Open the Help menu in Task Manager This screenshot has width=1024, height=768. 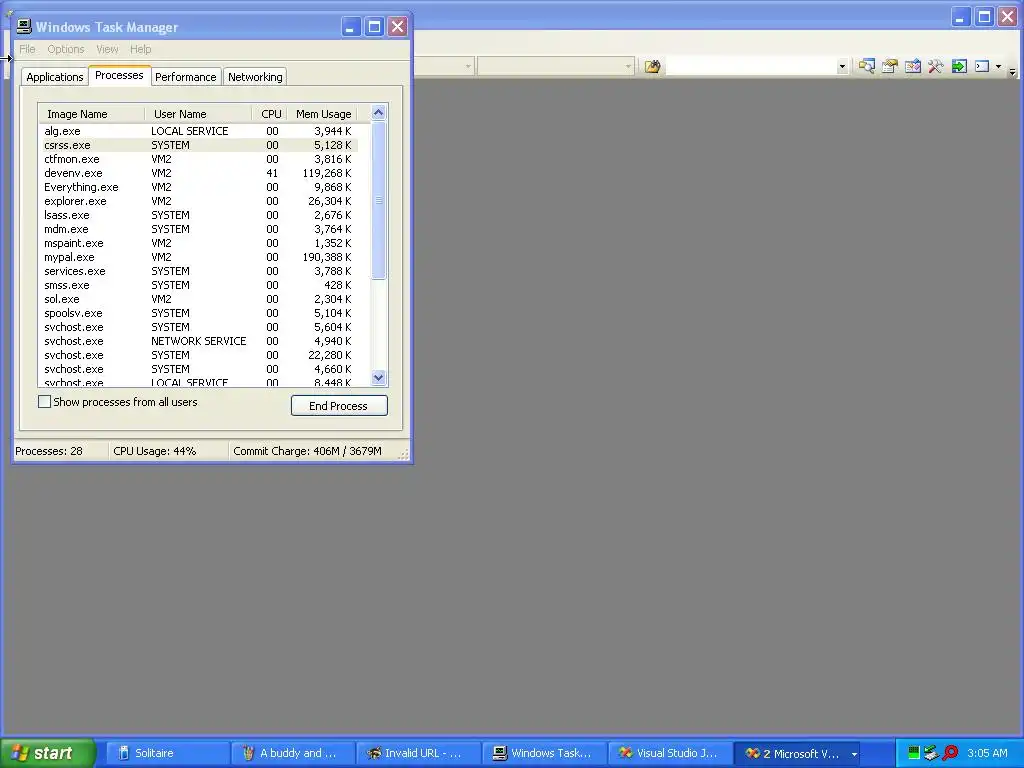pos(140,49)
